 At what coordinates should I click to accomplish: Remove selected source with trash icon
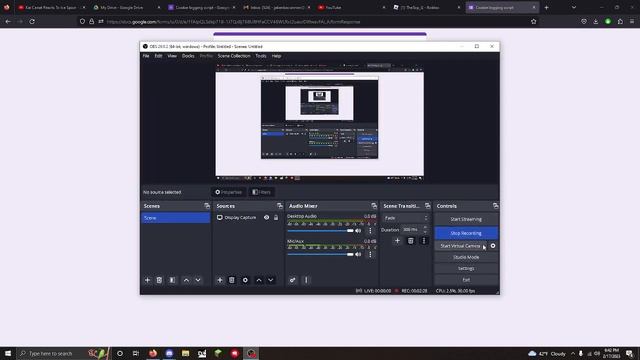tap(231, 280)
